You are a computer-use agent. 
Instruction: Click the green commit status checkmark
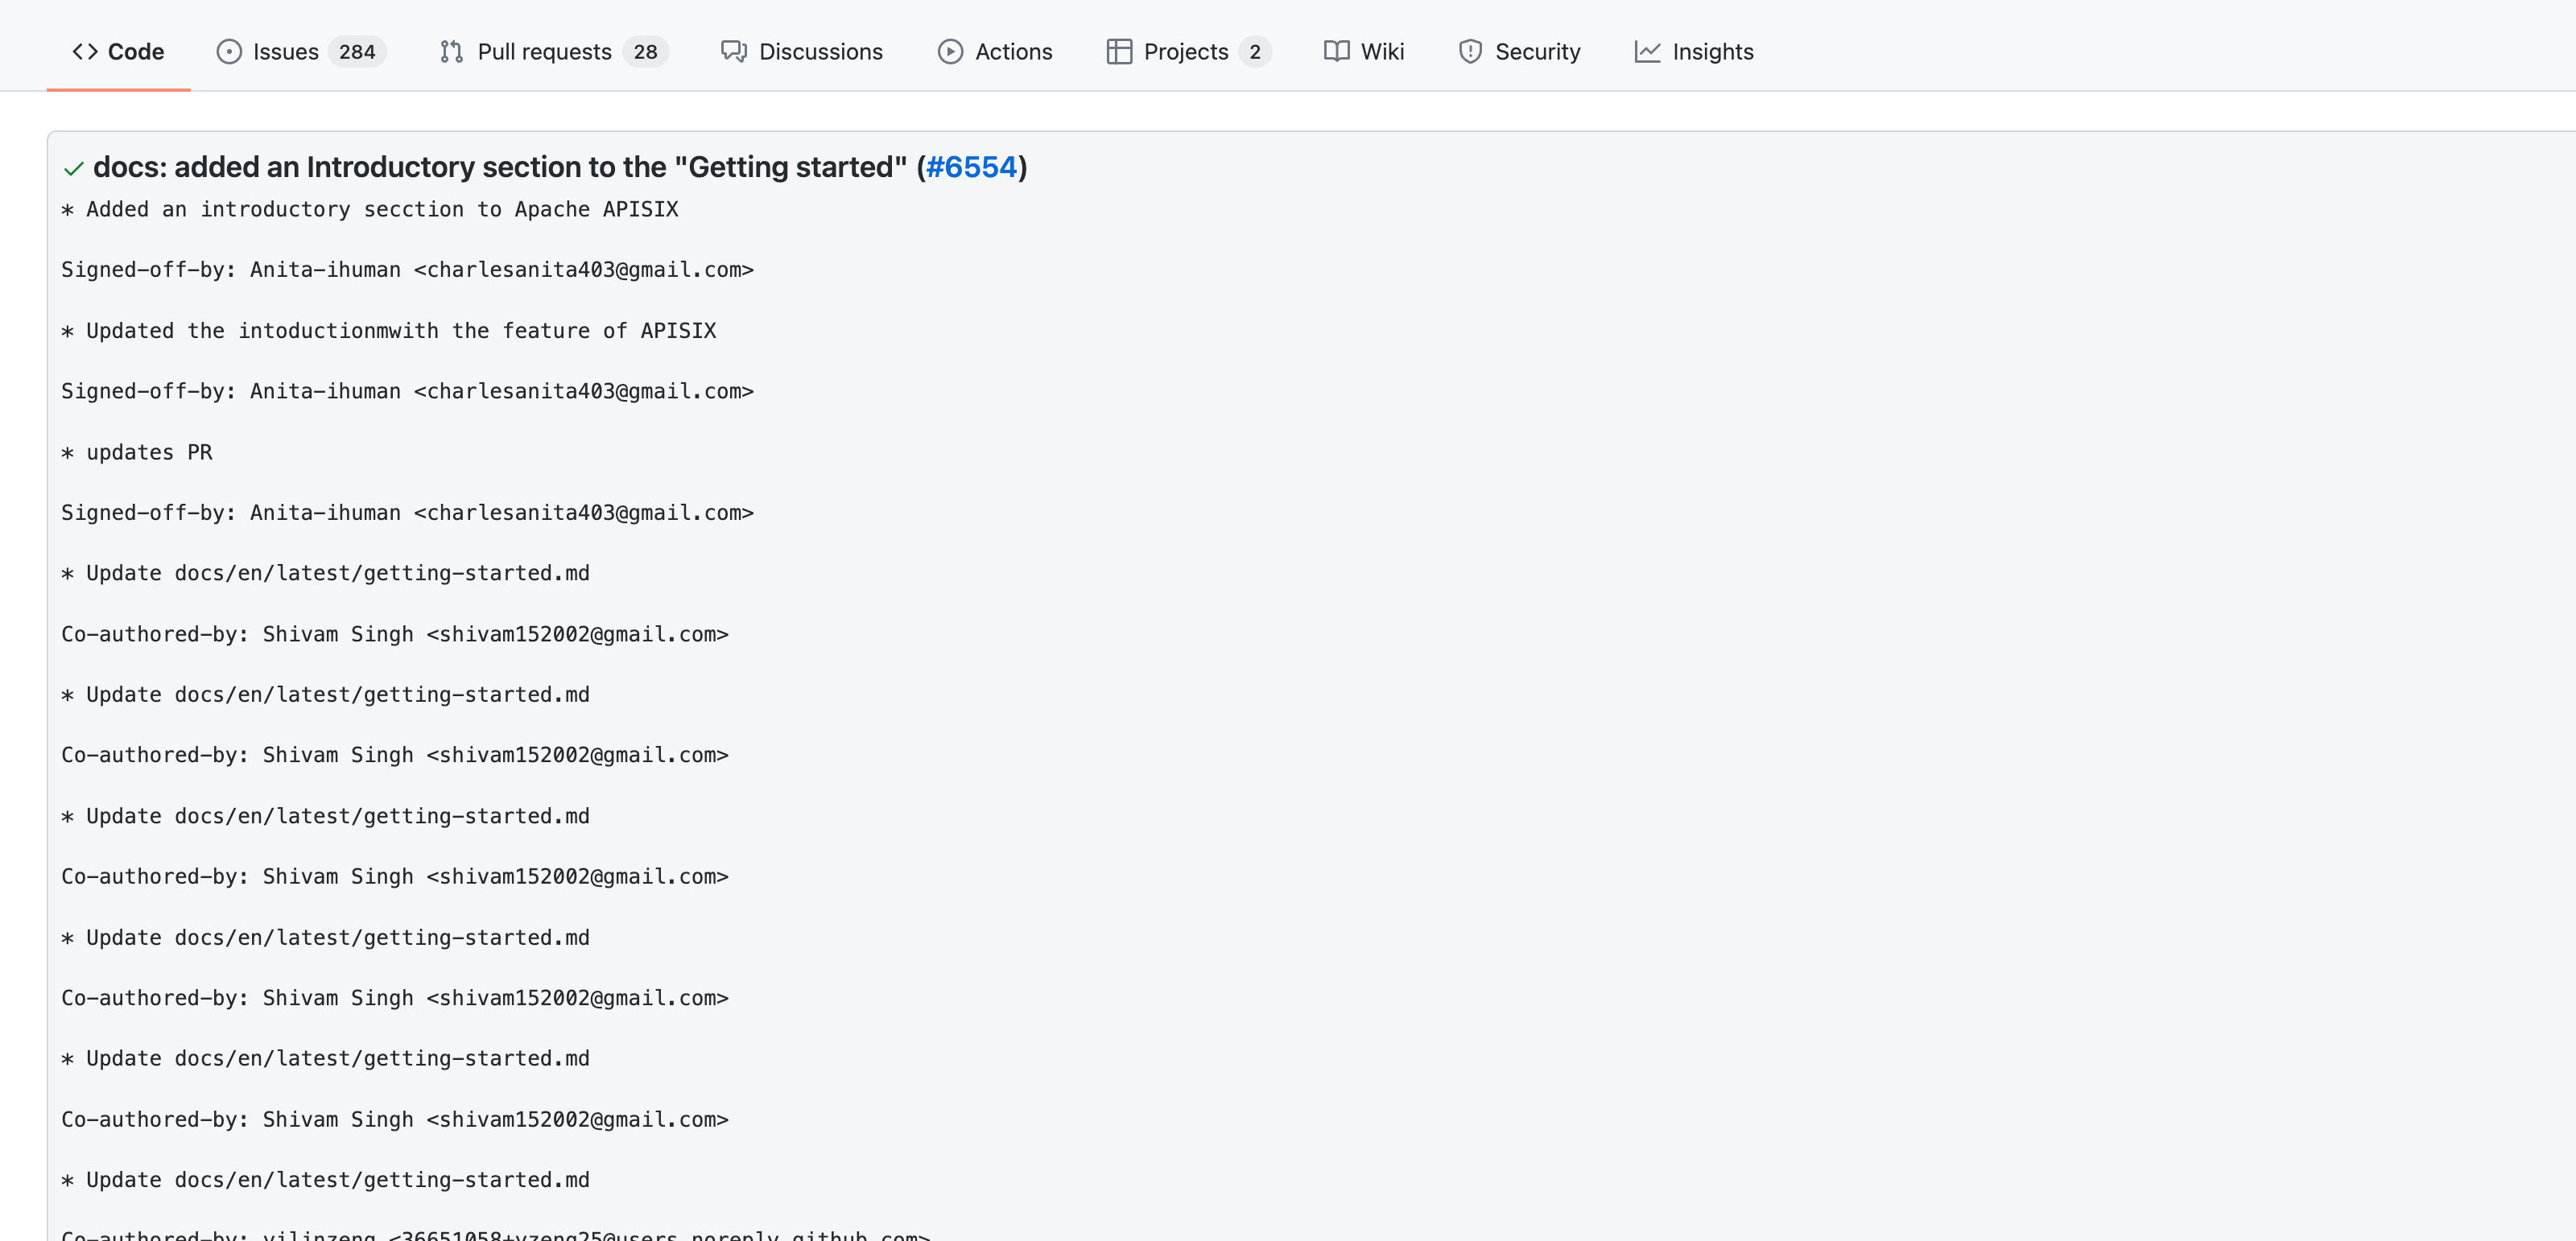pos(73,168)
